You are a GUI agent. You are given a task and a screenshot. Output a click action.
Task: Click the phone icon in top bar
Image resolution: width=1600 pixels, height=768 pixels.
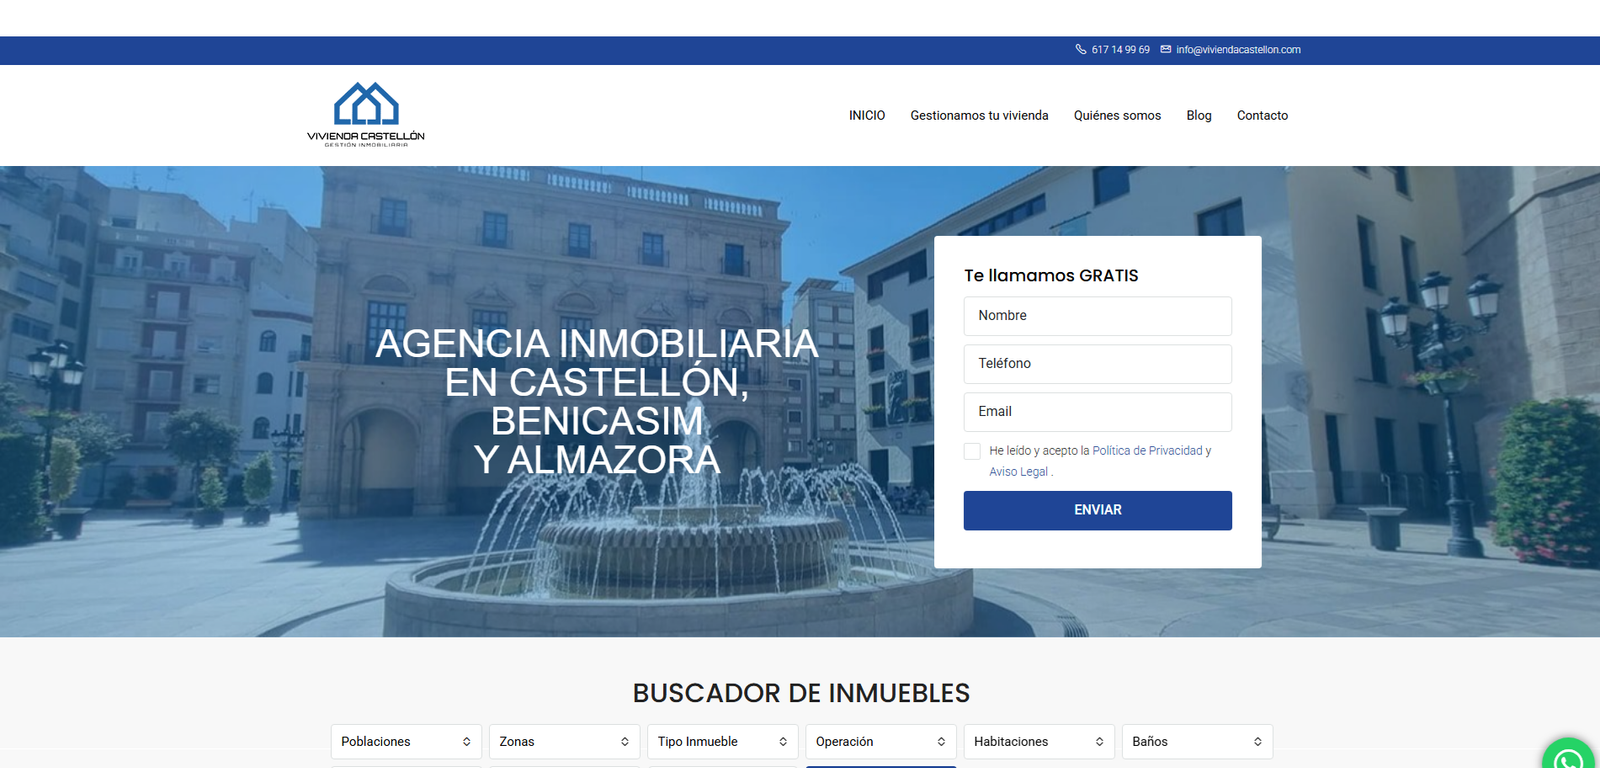(x=1081, y=49)
